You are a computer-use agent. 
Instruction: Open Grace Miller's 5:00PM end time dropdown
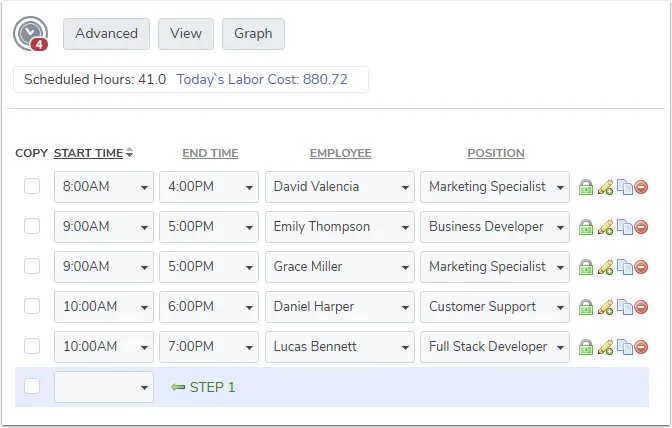coord(209,266)
